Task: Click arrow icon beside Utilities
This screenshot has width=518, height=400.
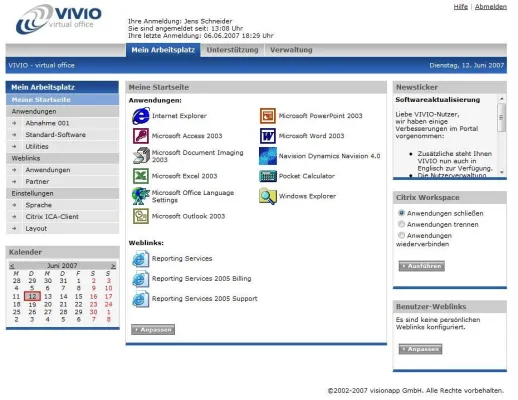Action: tap(14, 146)
